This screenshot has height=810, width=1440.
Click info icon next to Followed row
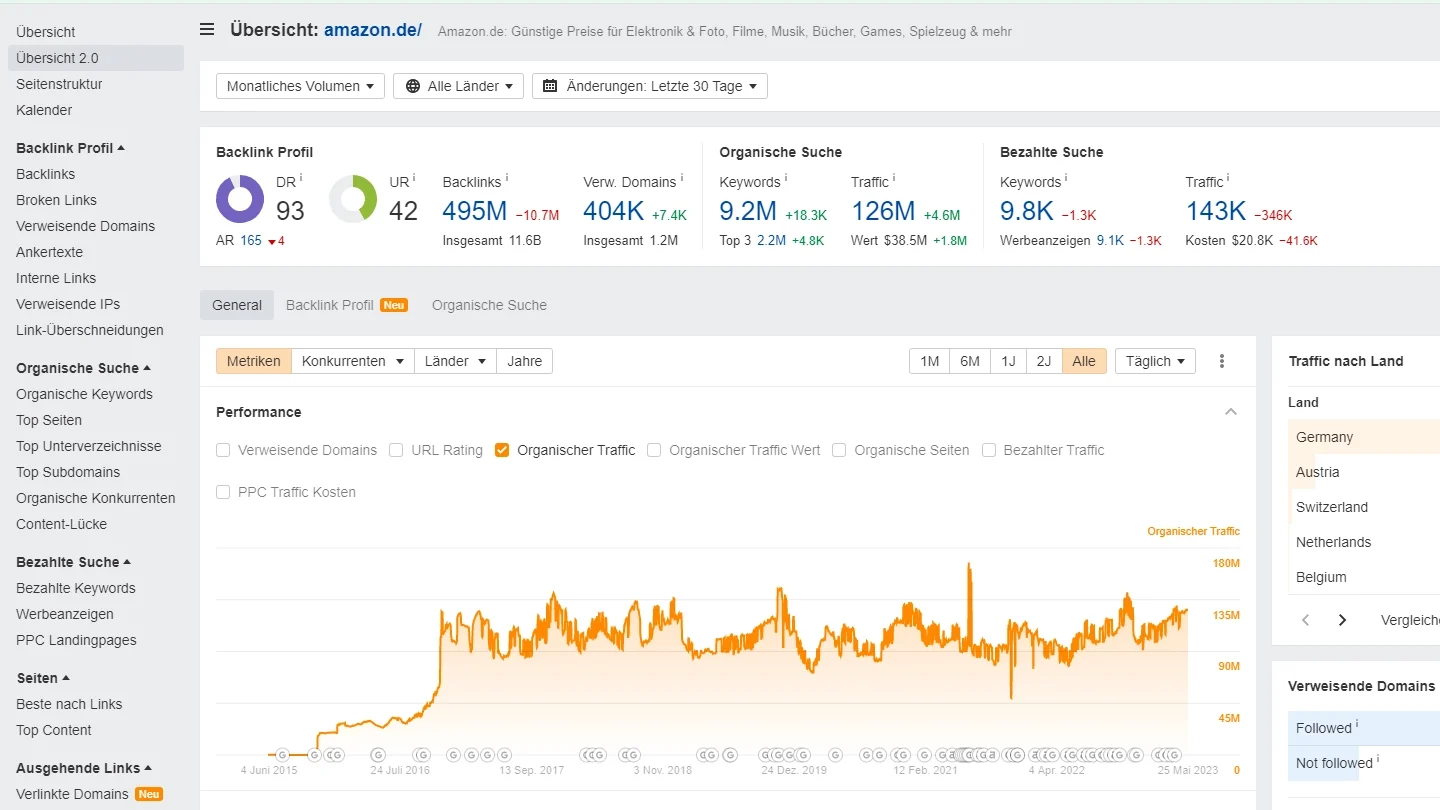click(x=1357, y=724)
